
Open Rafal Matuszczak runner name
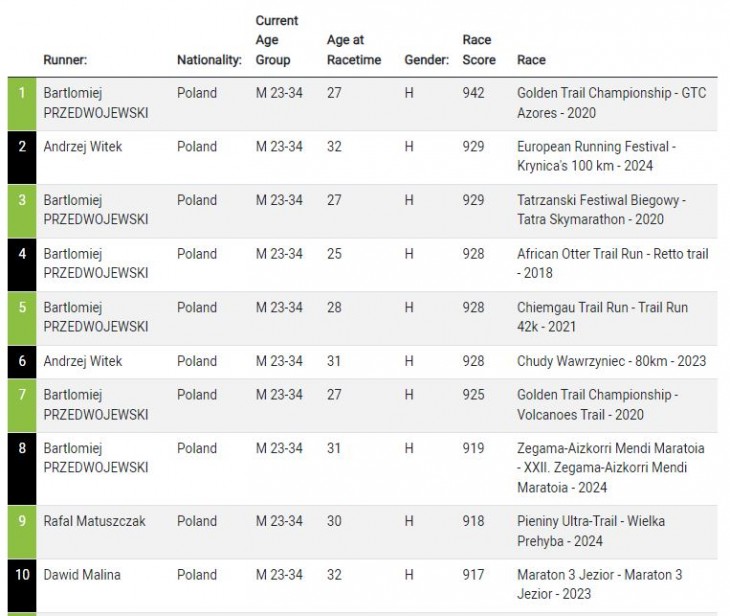94,521
